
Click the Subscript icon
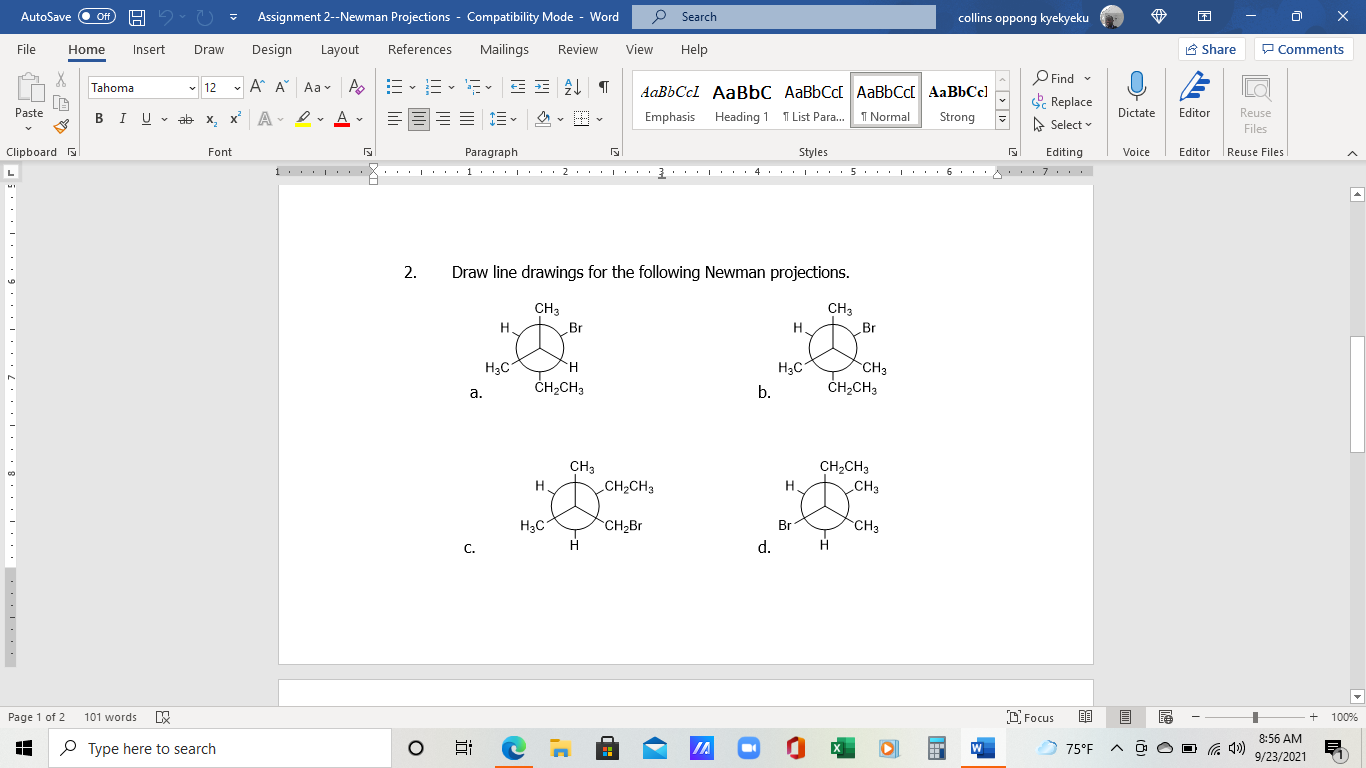209,118
